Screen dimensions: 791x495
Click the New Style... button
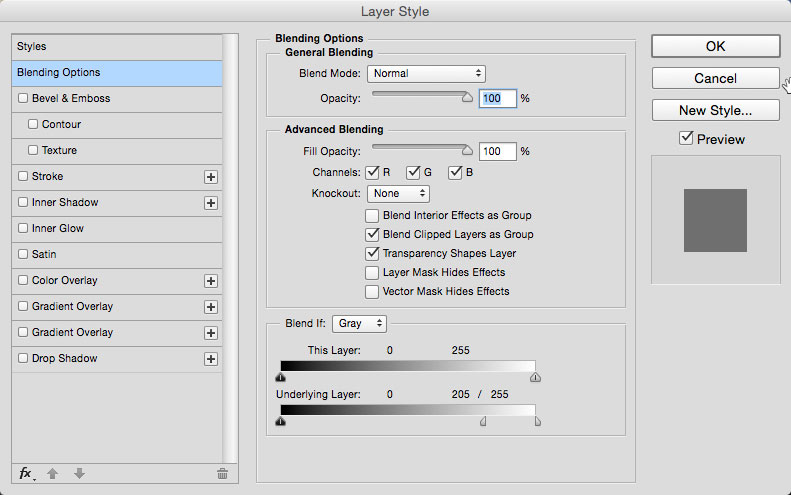point(715,110)
